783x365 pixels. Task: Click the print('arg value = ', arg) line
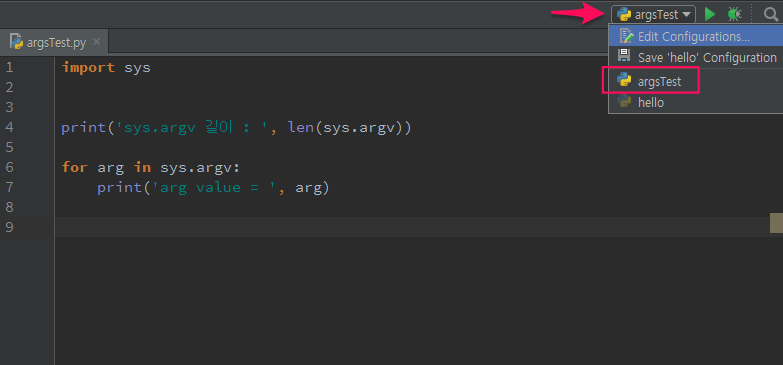(213, 188)
